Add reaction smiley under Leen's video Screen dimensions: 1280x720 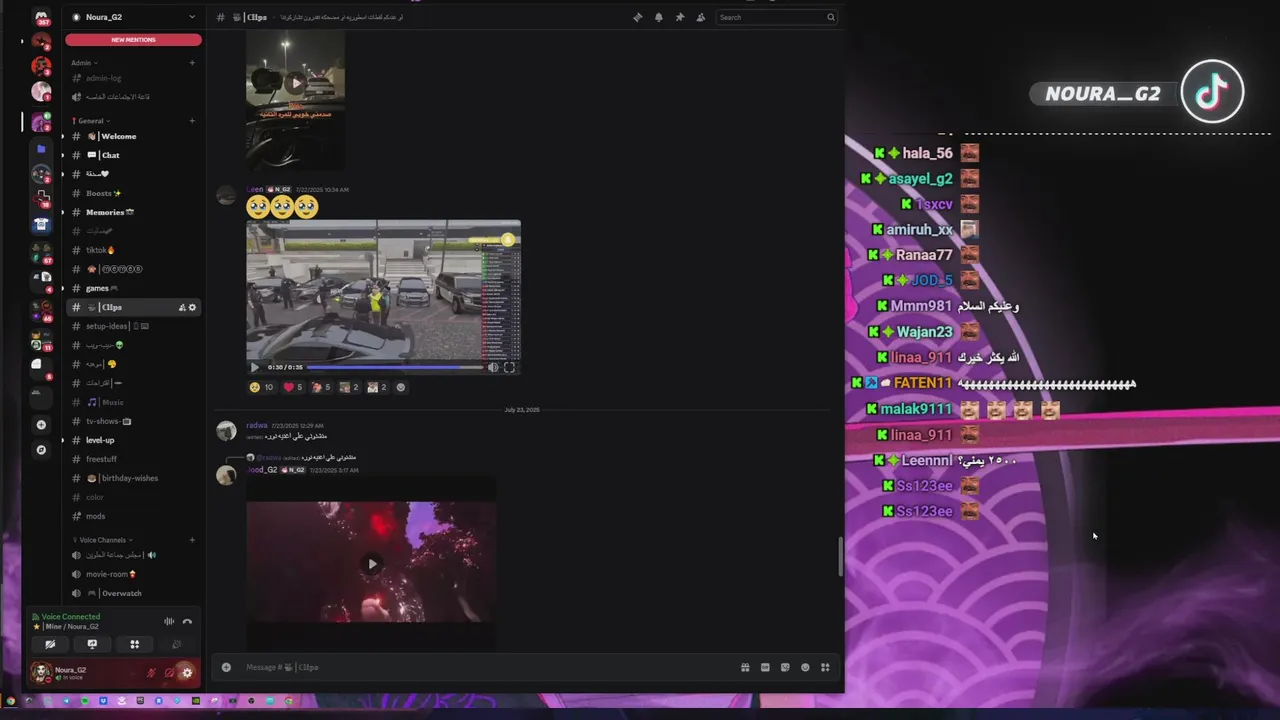(x=401, y=387)
